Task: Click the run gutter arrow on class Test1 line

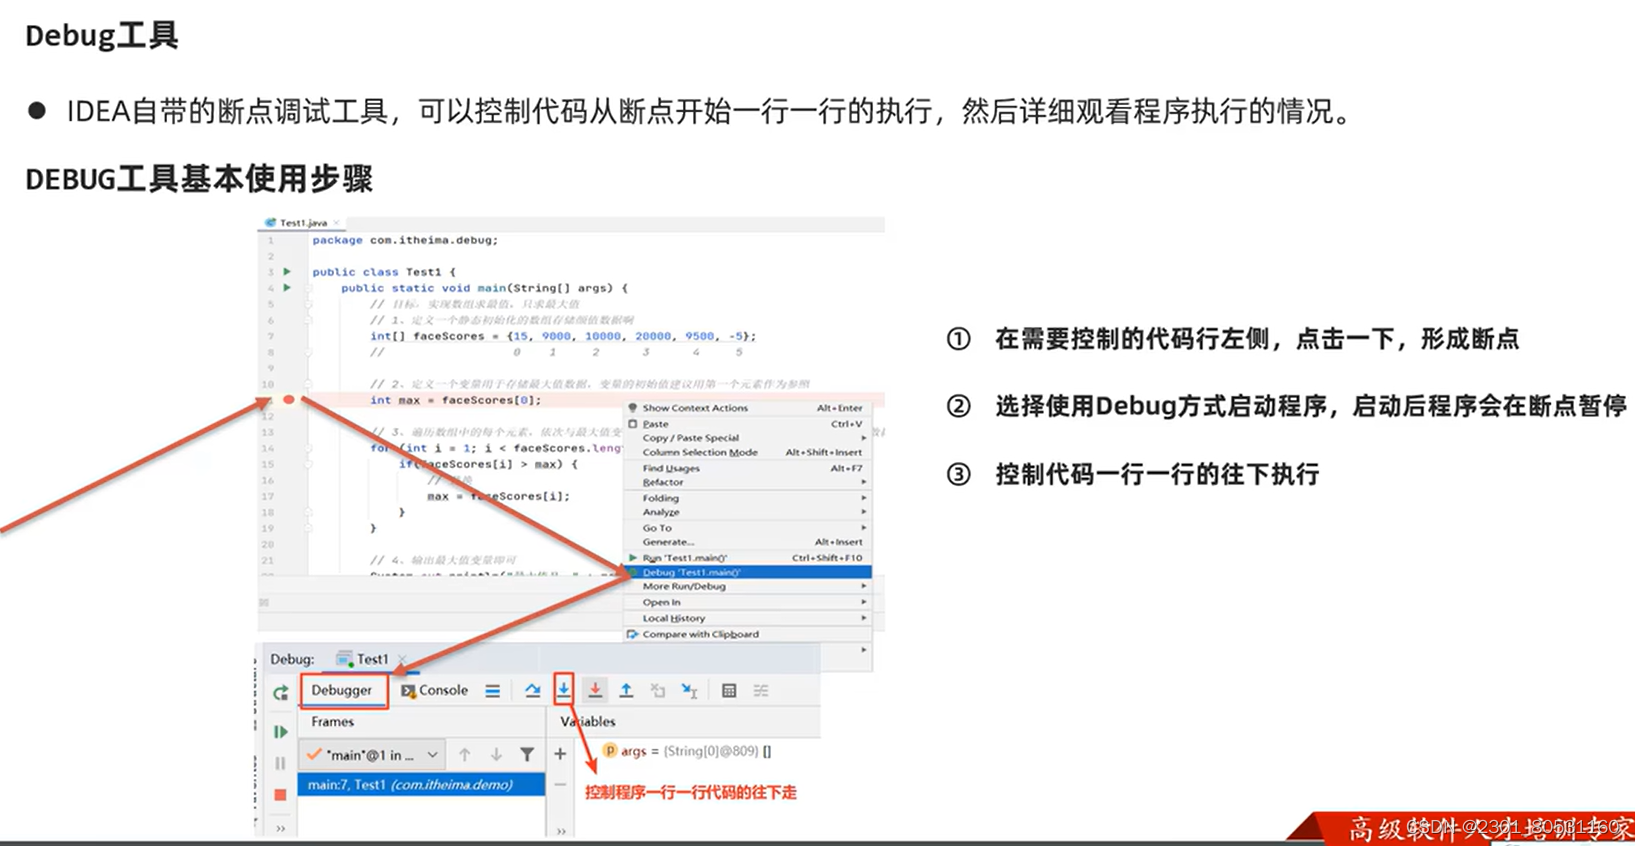Action: [x=287, y=271]
